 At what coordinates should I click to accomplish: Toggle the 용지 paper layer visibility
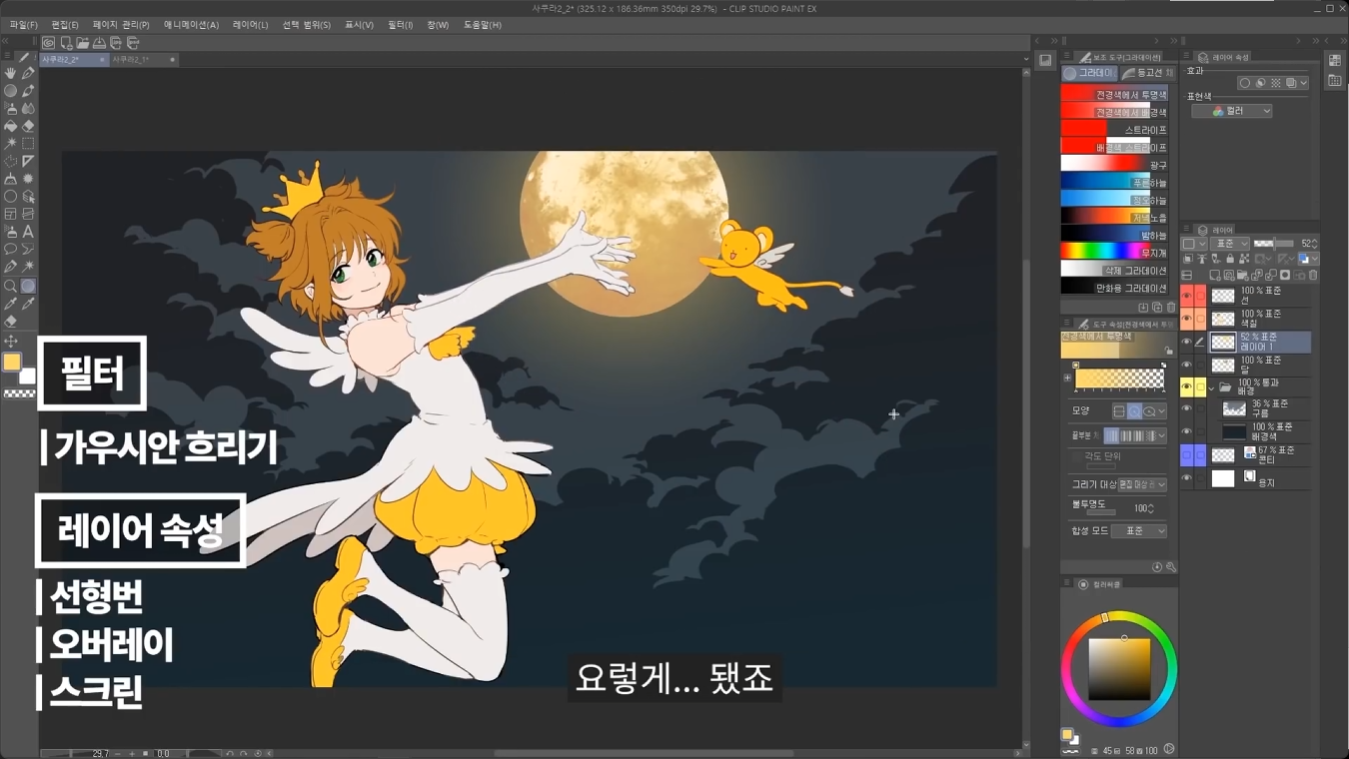pos(1187,479)
